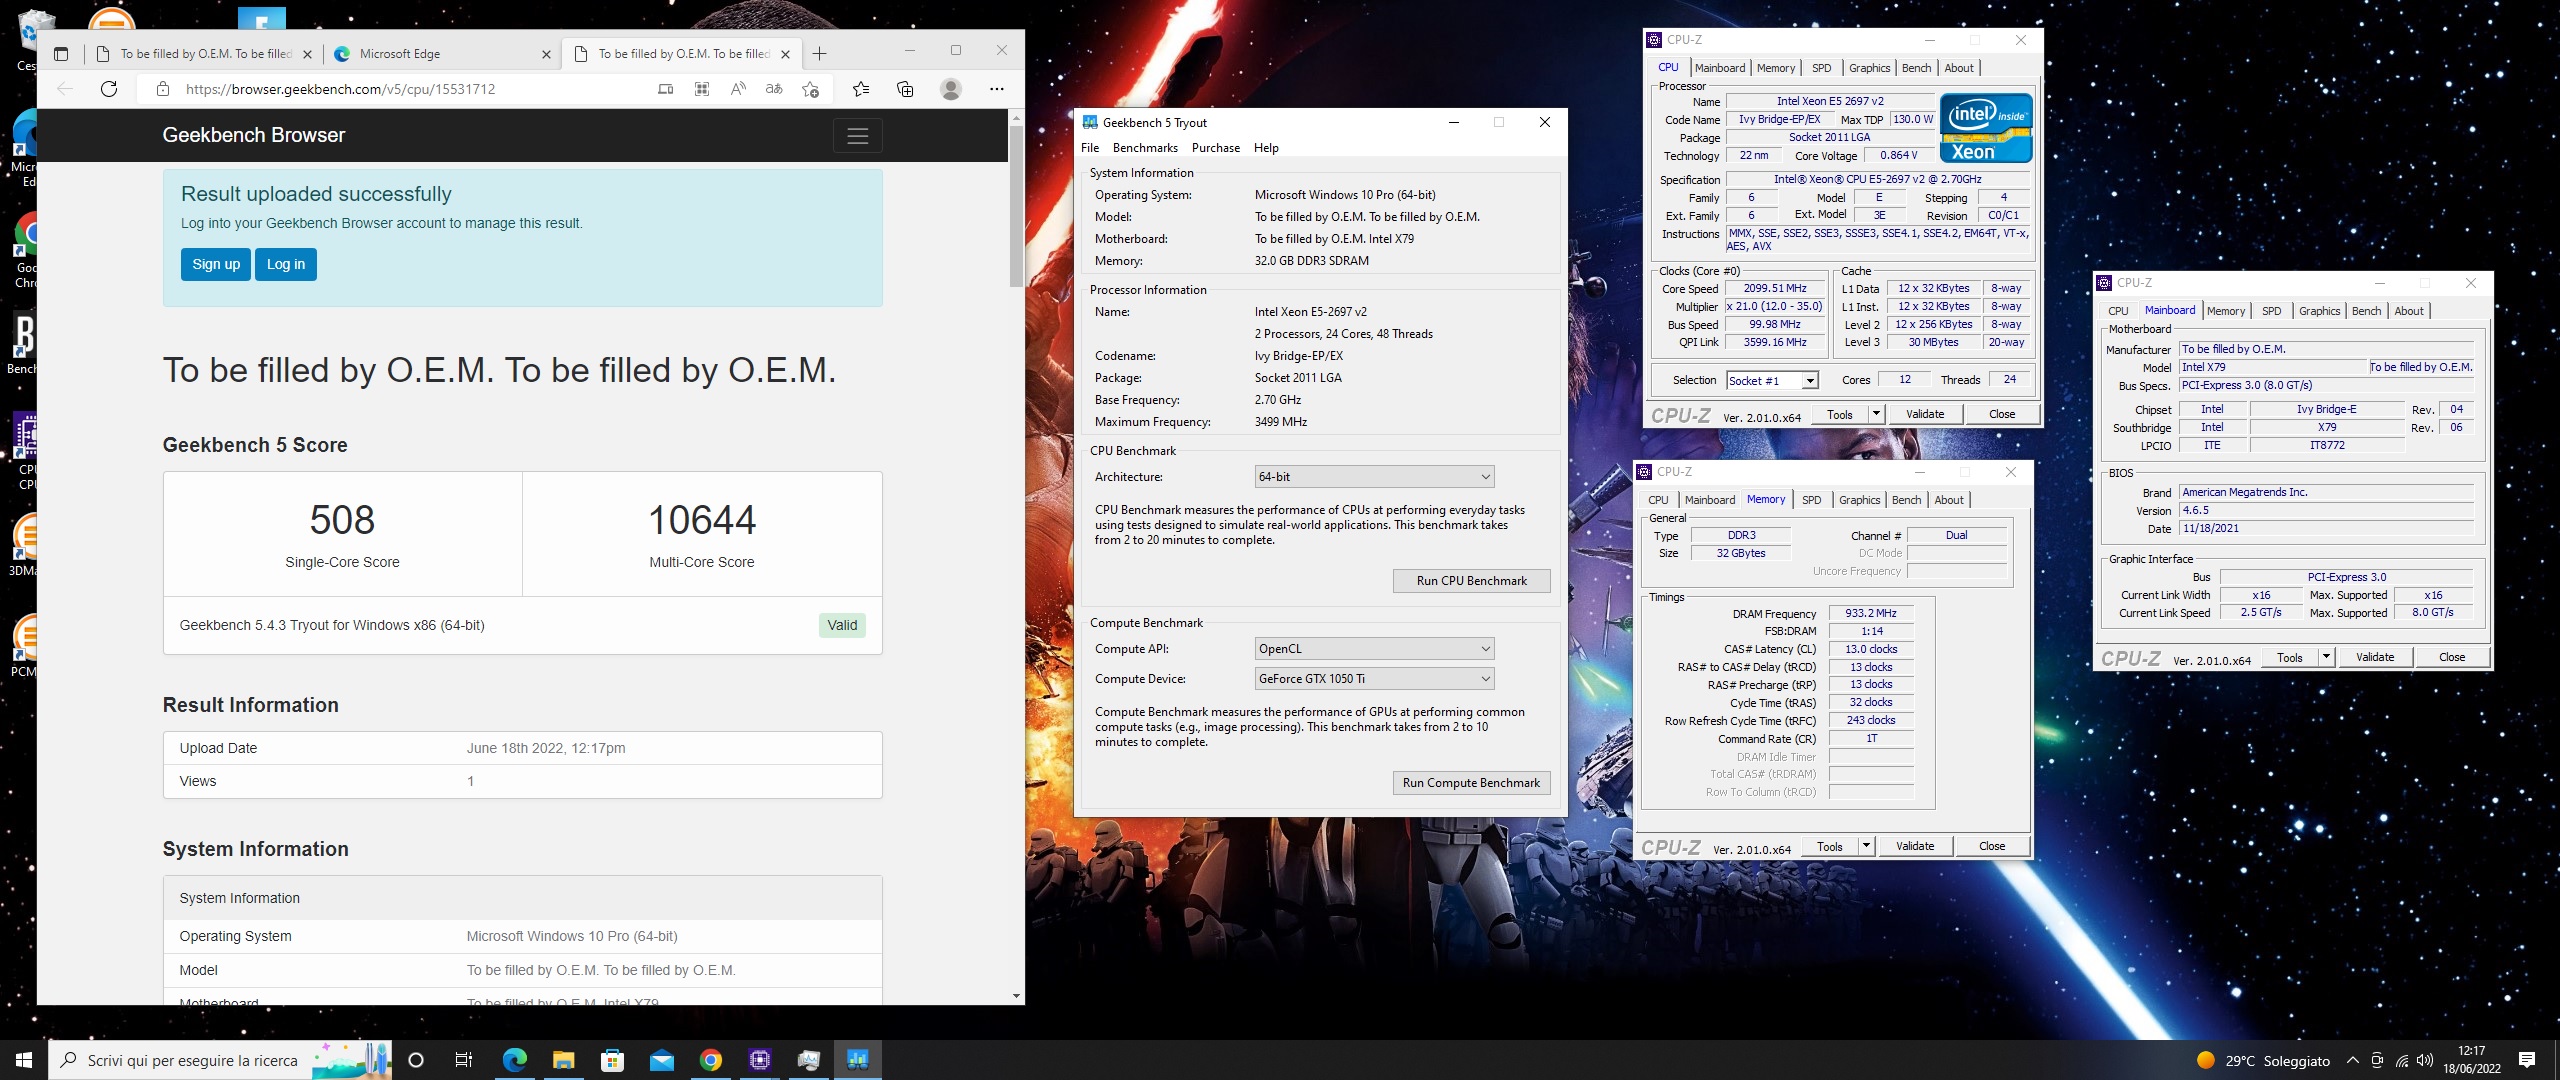
Task: Open Google Chrome from taskbar
Action: point(711,1060)
